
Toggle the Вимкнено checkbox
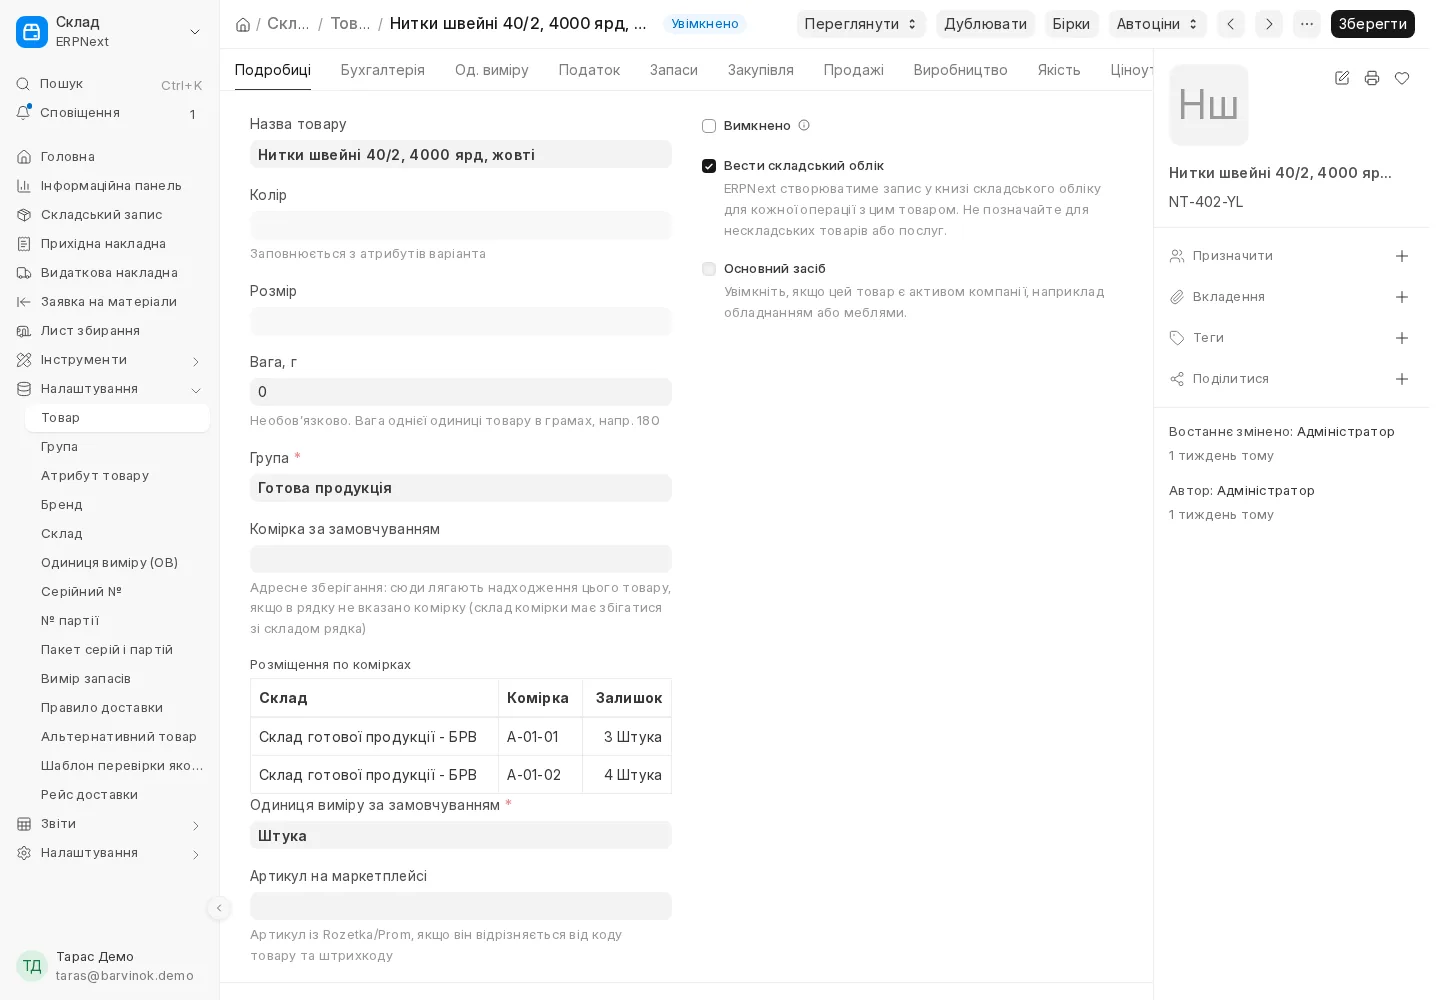tap(709, 126)
